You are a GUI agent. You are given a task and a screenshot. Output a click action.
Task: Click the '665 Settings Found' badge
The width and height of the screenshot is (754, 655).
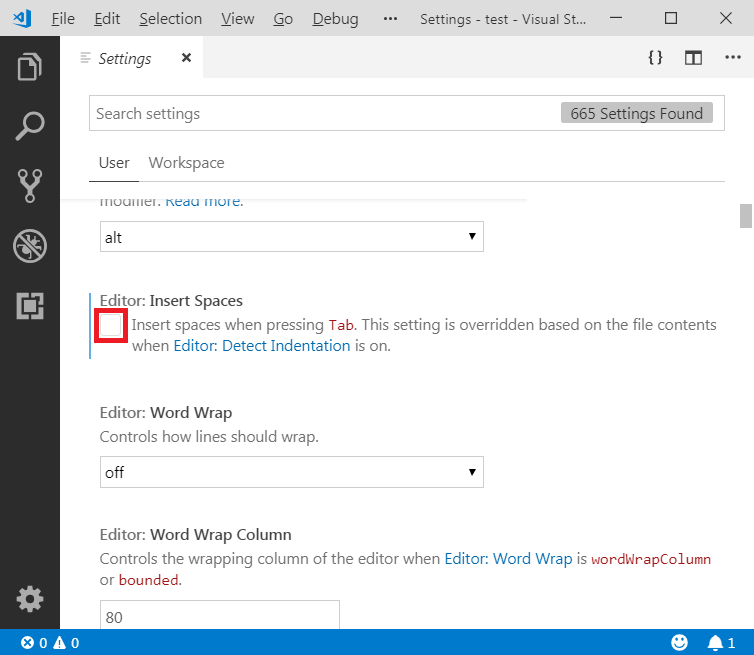(x=637, y=113)
